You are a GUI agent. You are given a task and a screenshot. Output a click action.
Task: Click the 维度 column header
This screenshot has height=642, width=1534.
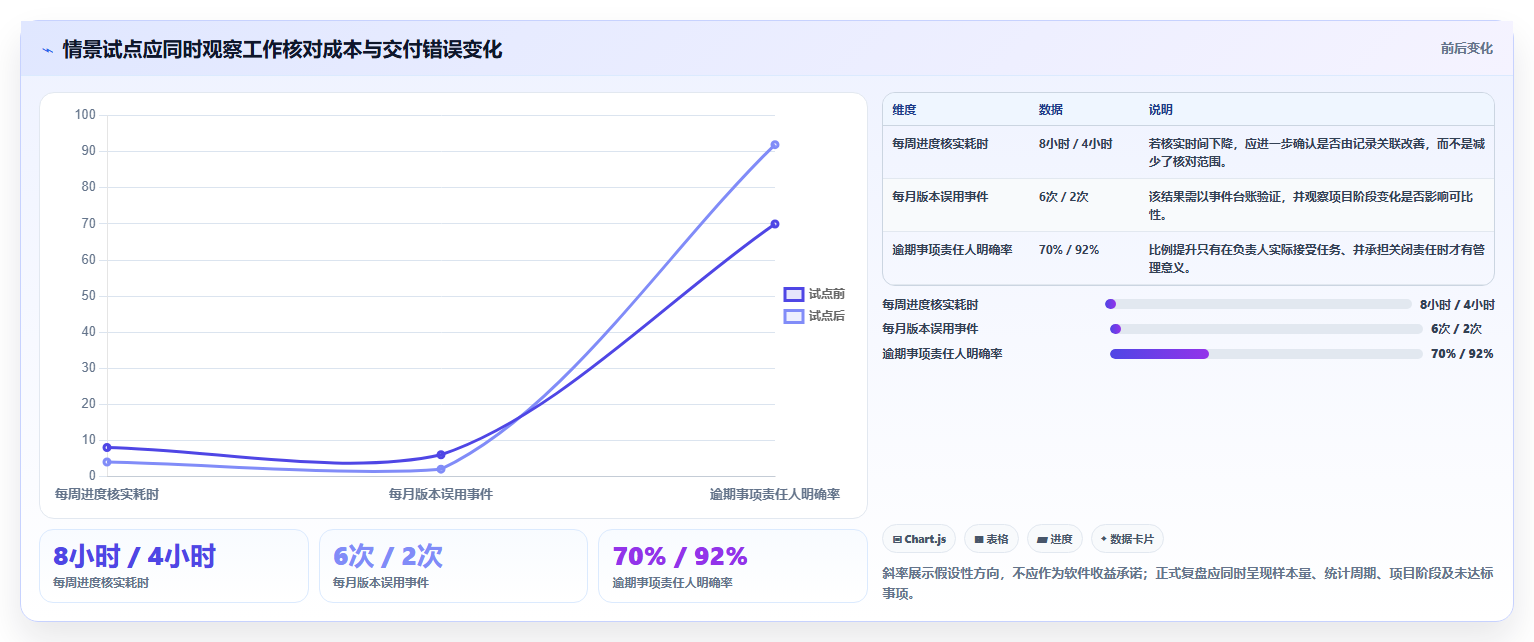coord(905,110)
